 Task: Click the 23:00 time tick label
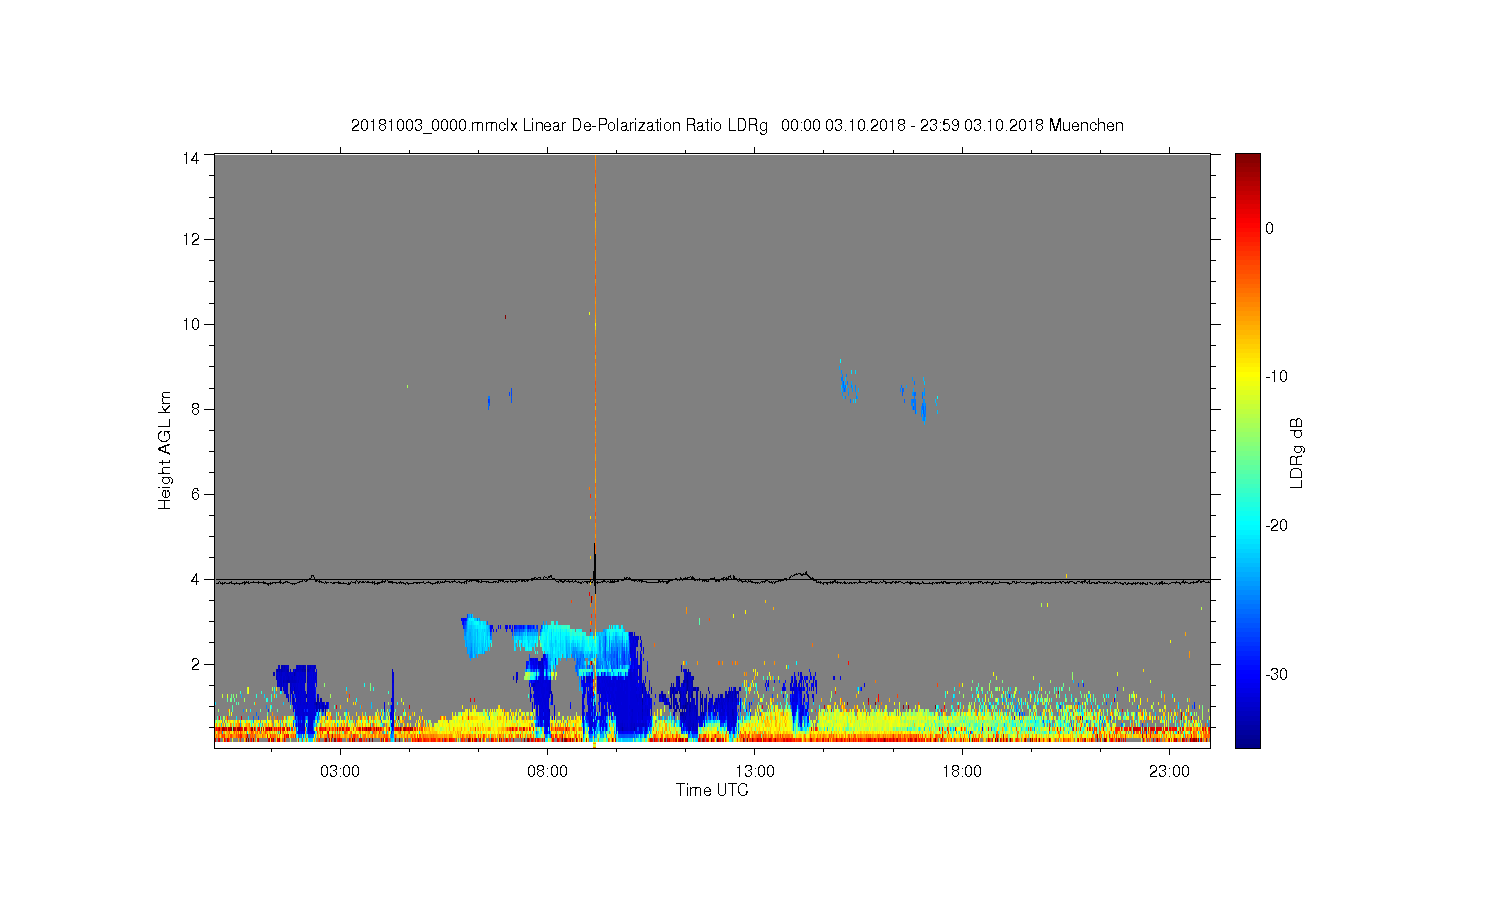pos(1170,772)
